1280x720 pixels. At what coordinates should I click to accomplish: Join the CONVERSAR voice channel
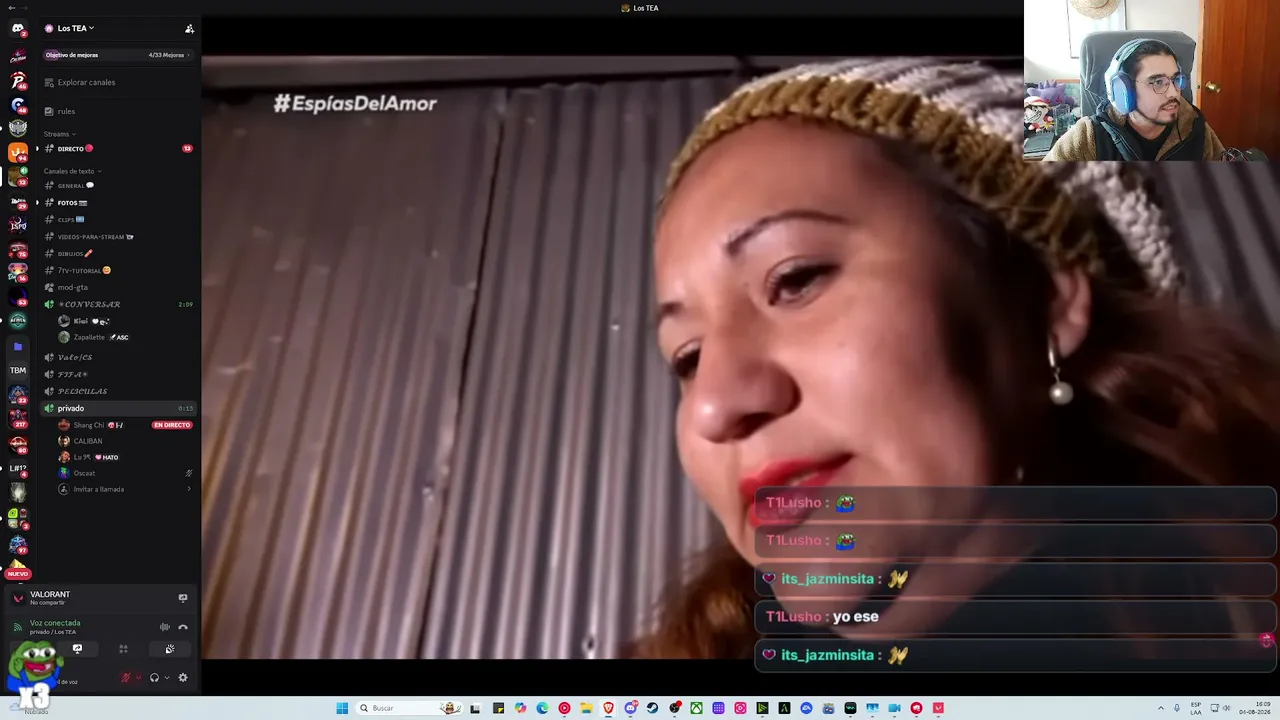click(x=118, y=304)
